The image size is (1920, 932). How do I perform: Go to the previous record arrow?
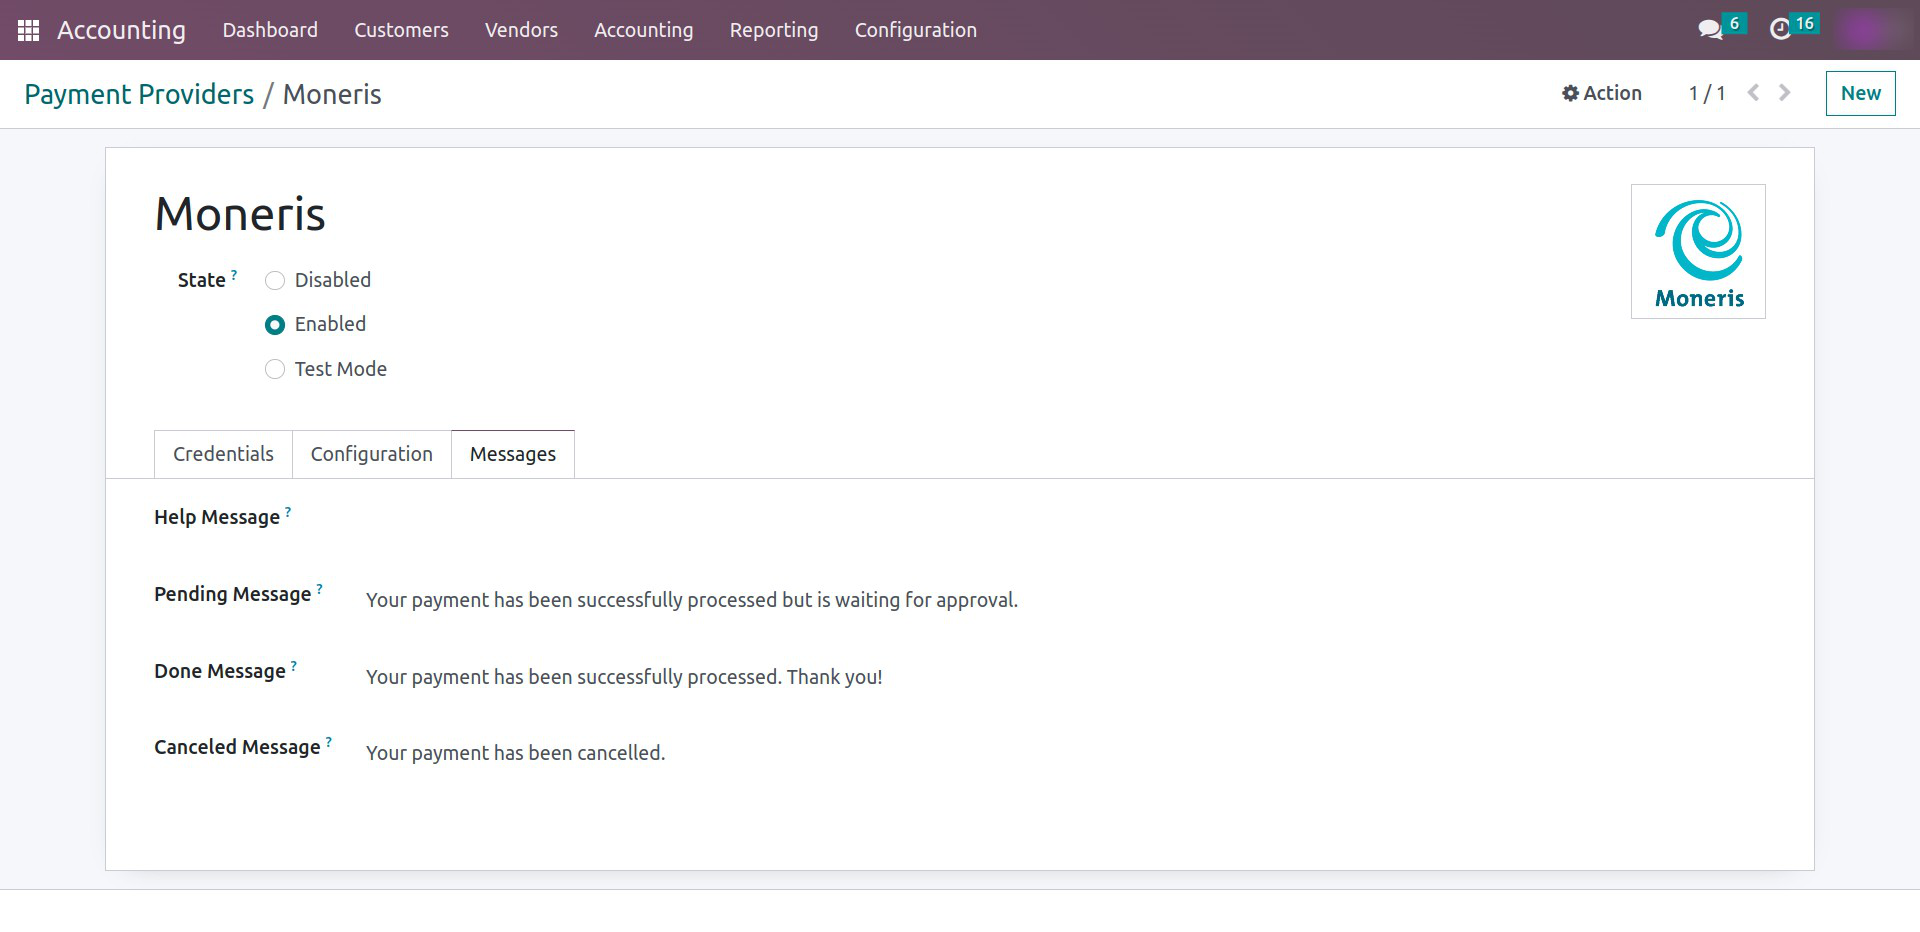(1753, 93)
